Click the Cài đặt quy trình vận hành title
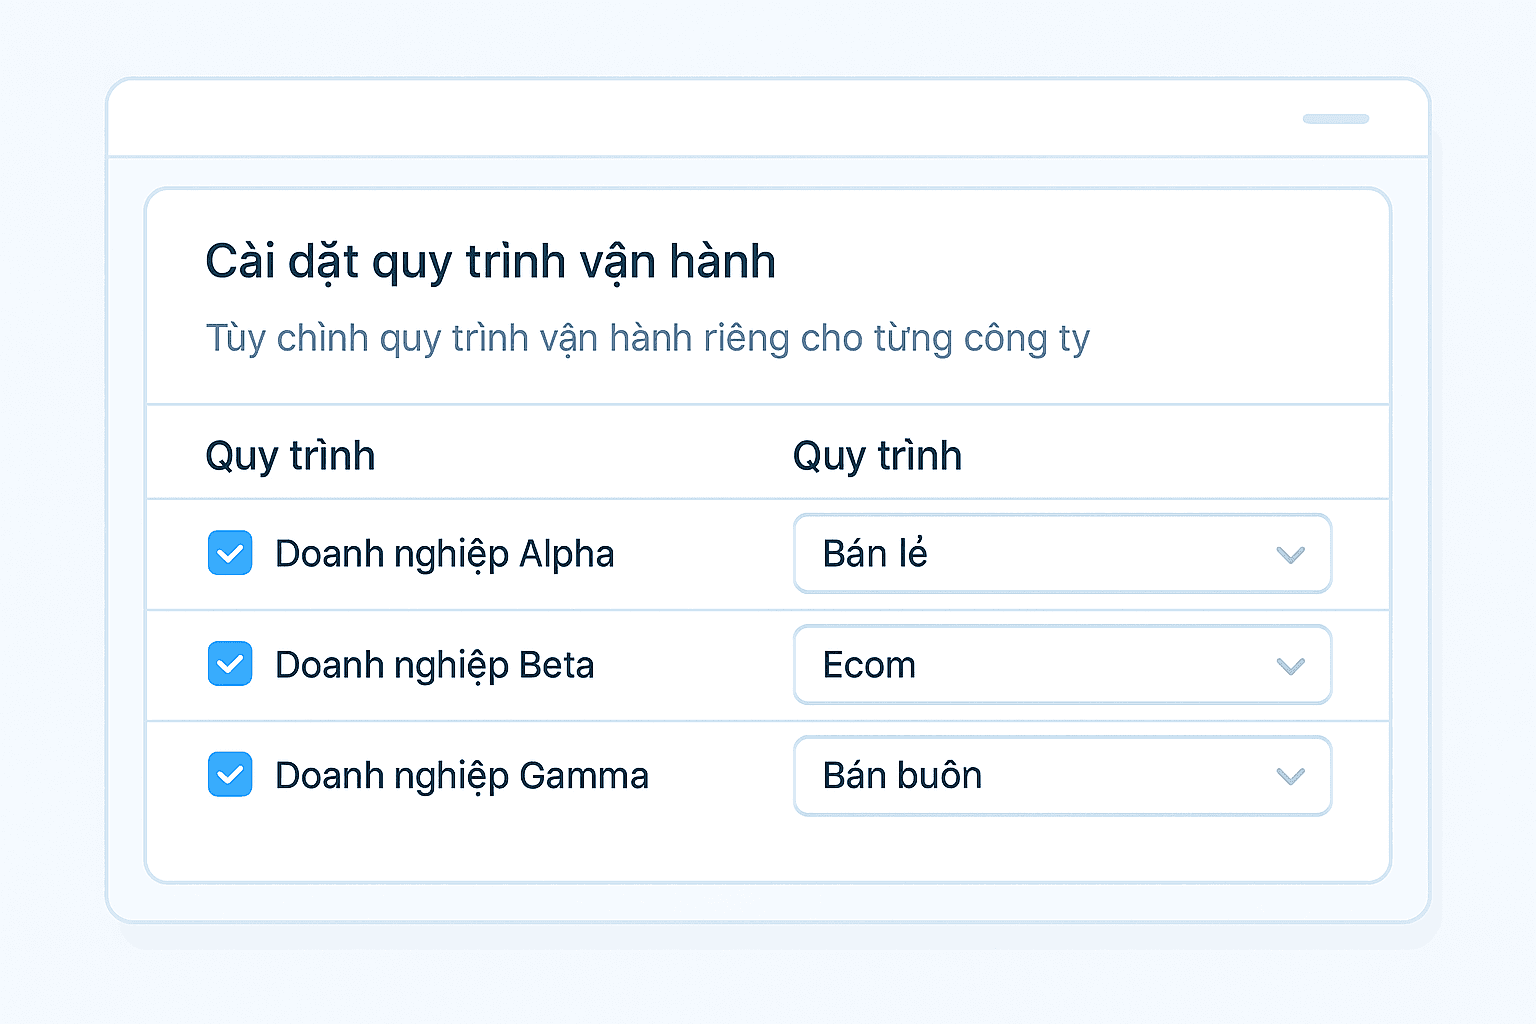 491,261
